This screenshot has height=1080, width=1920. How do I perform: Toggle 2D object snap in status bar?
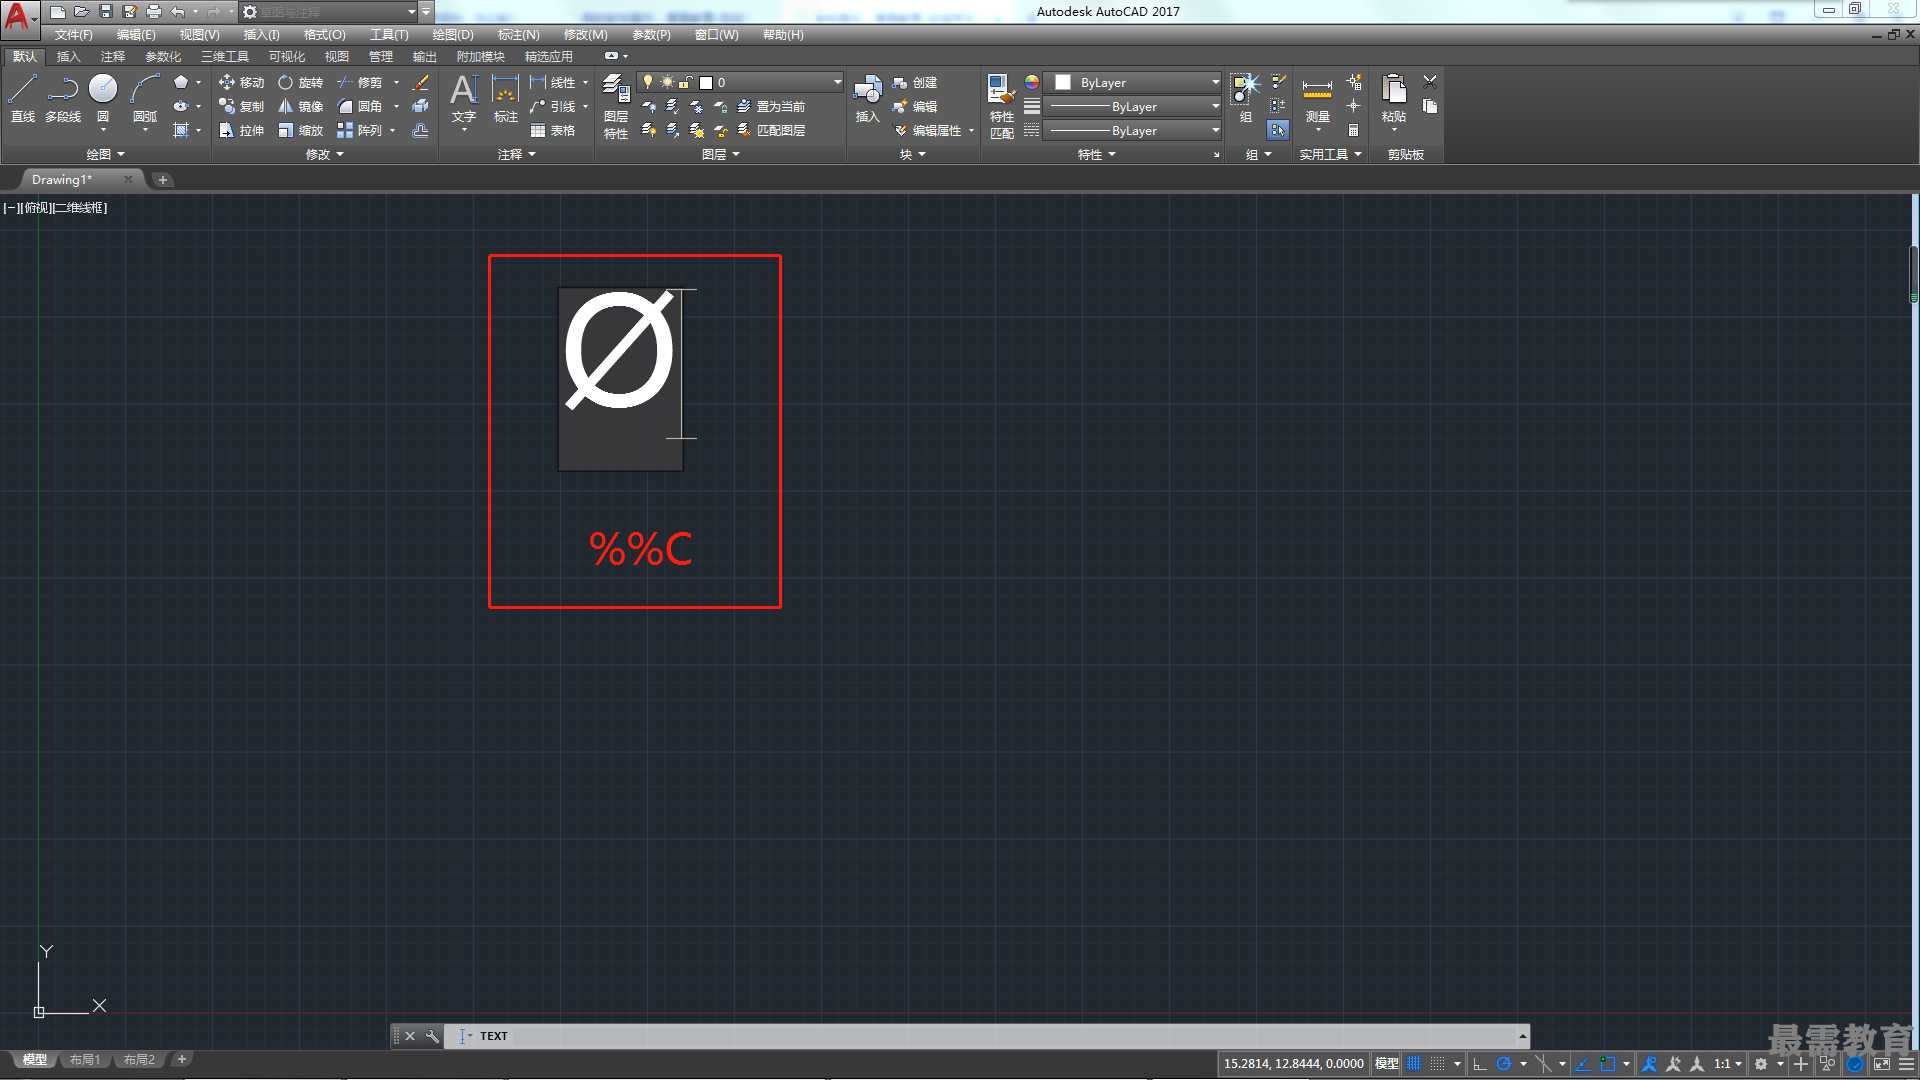point(1608,1064)
